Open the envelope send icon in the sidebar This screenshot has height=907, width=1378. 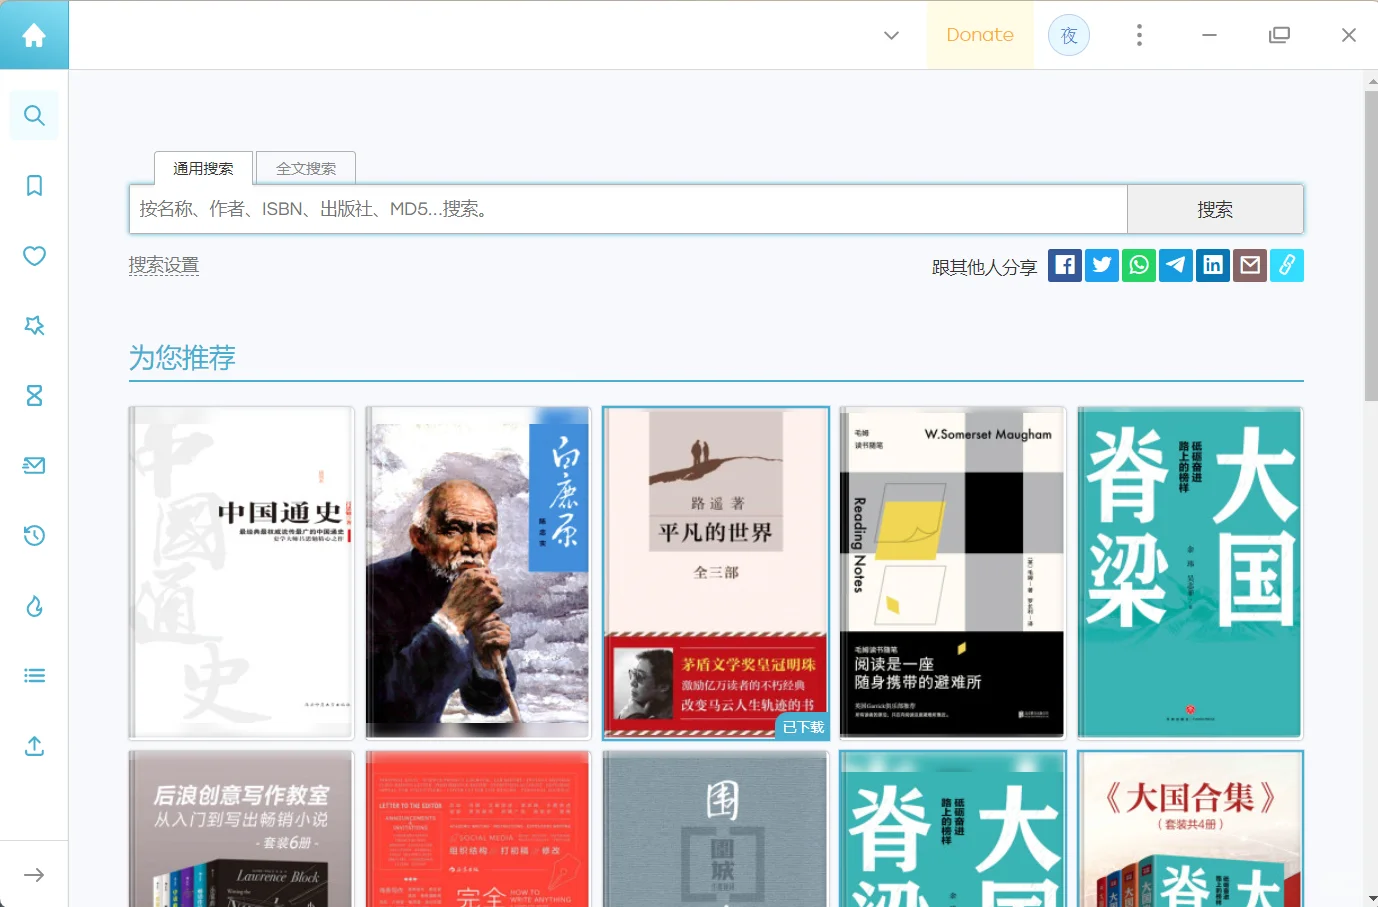tap(34, 466)
